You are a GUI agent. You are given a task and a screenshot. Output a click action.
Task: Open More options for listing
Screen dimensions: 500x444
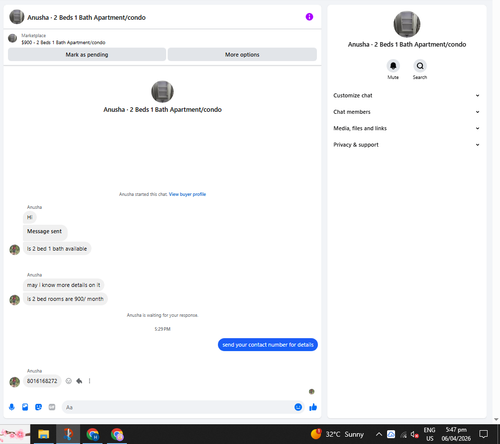[242, 54]
